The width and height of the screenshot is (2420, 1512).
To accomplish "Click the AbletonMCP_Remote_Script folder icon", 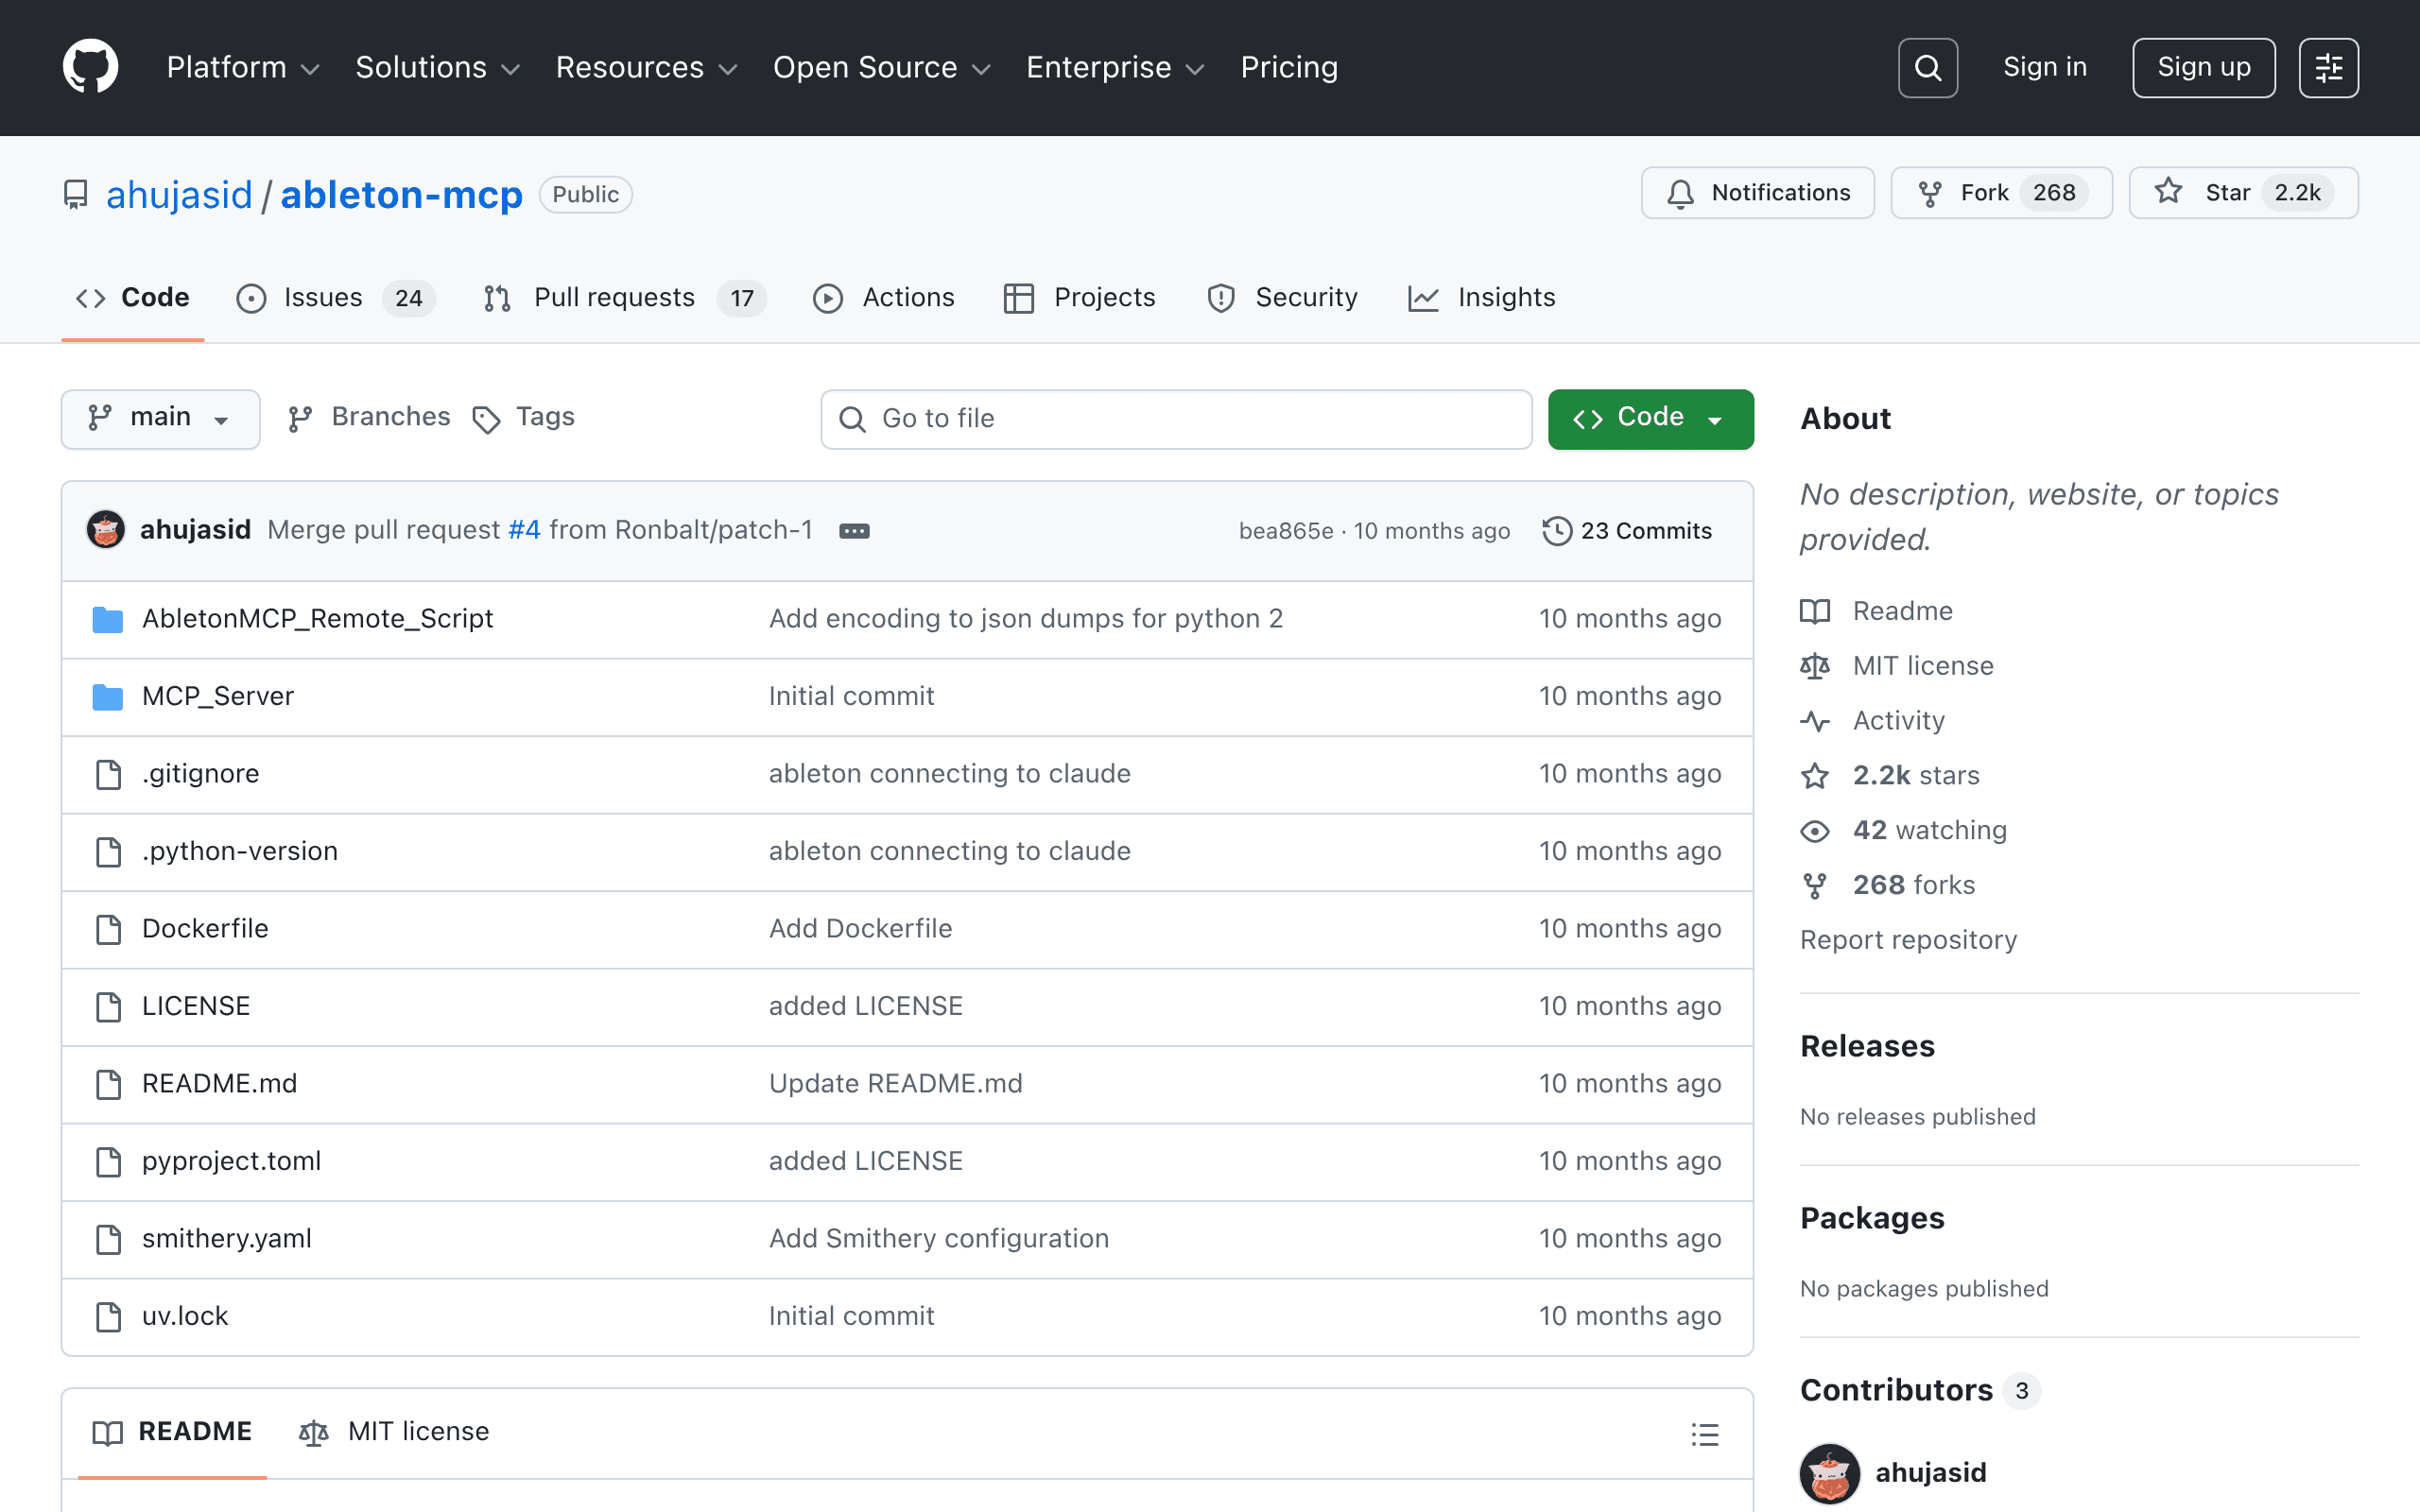I will [108, 619].
